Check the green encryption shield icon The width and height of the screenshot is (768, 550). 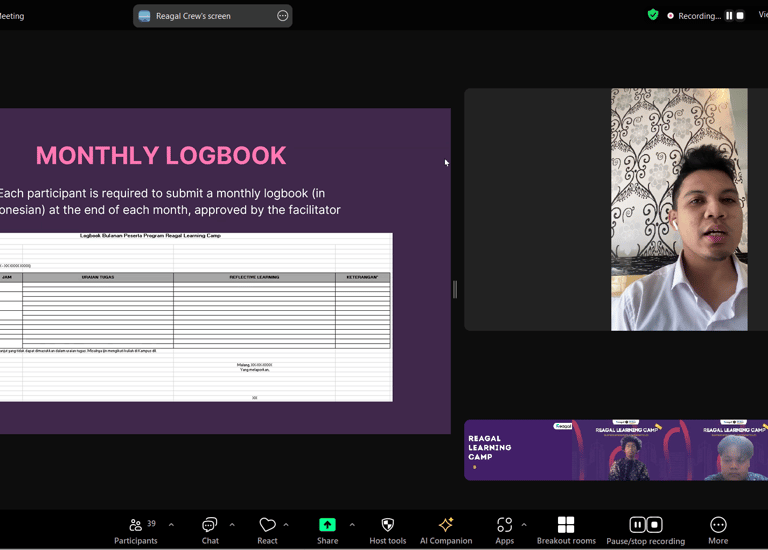652,15
